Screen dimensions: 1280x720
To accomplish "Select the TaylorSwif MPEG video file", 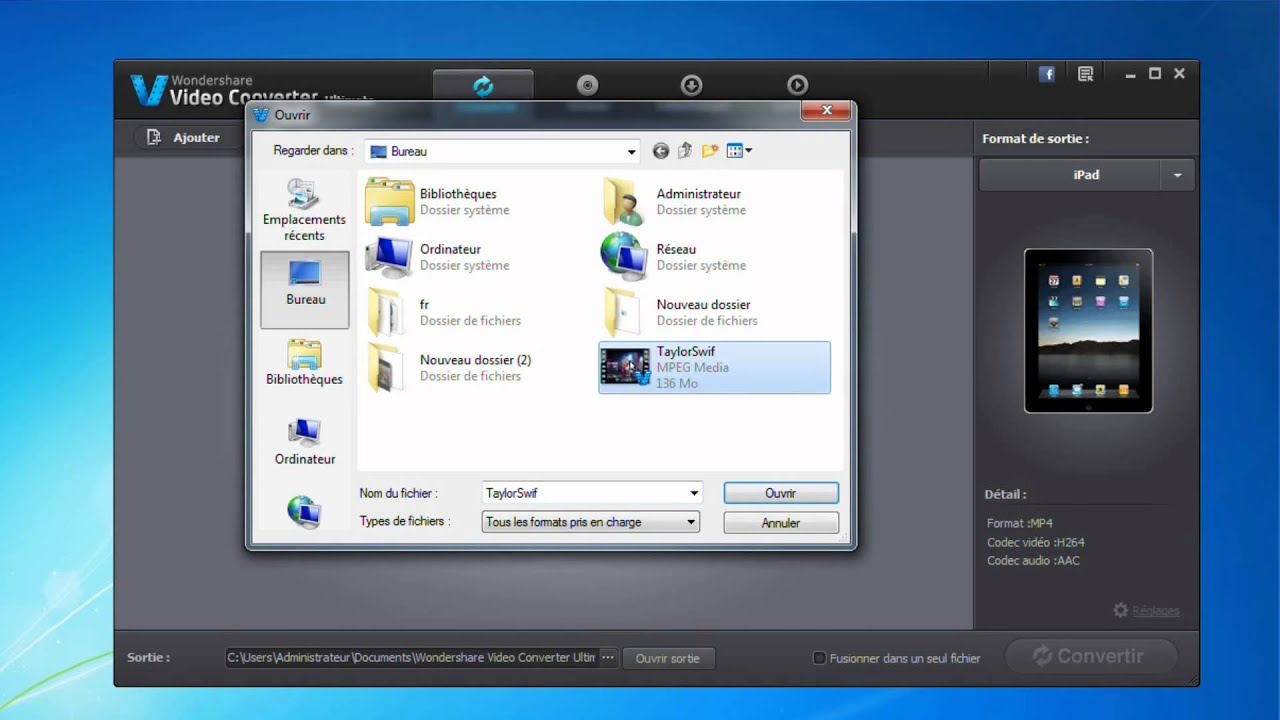I will pos(715,367).
